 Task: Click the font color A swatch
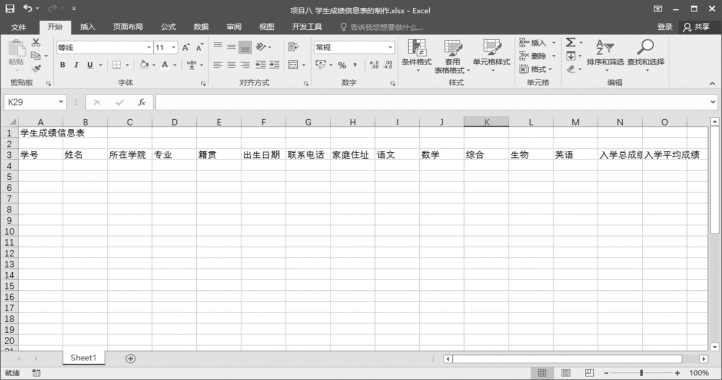165,65
